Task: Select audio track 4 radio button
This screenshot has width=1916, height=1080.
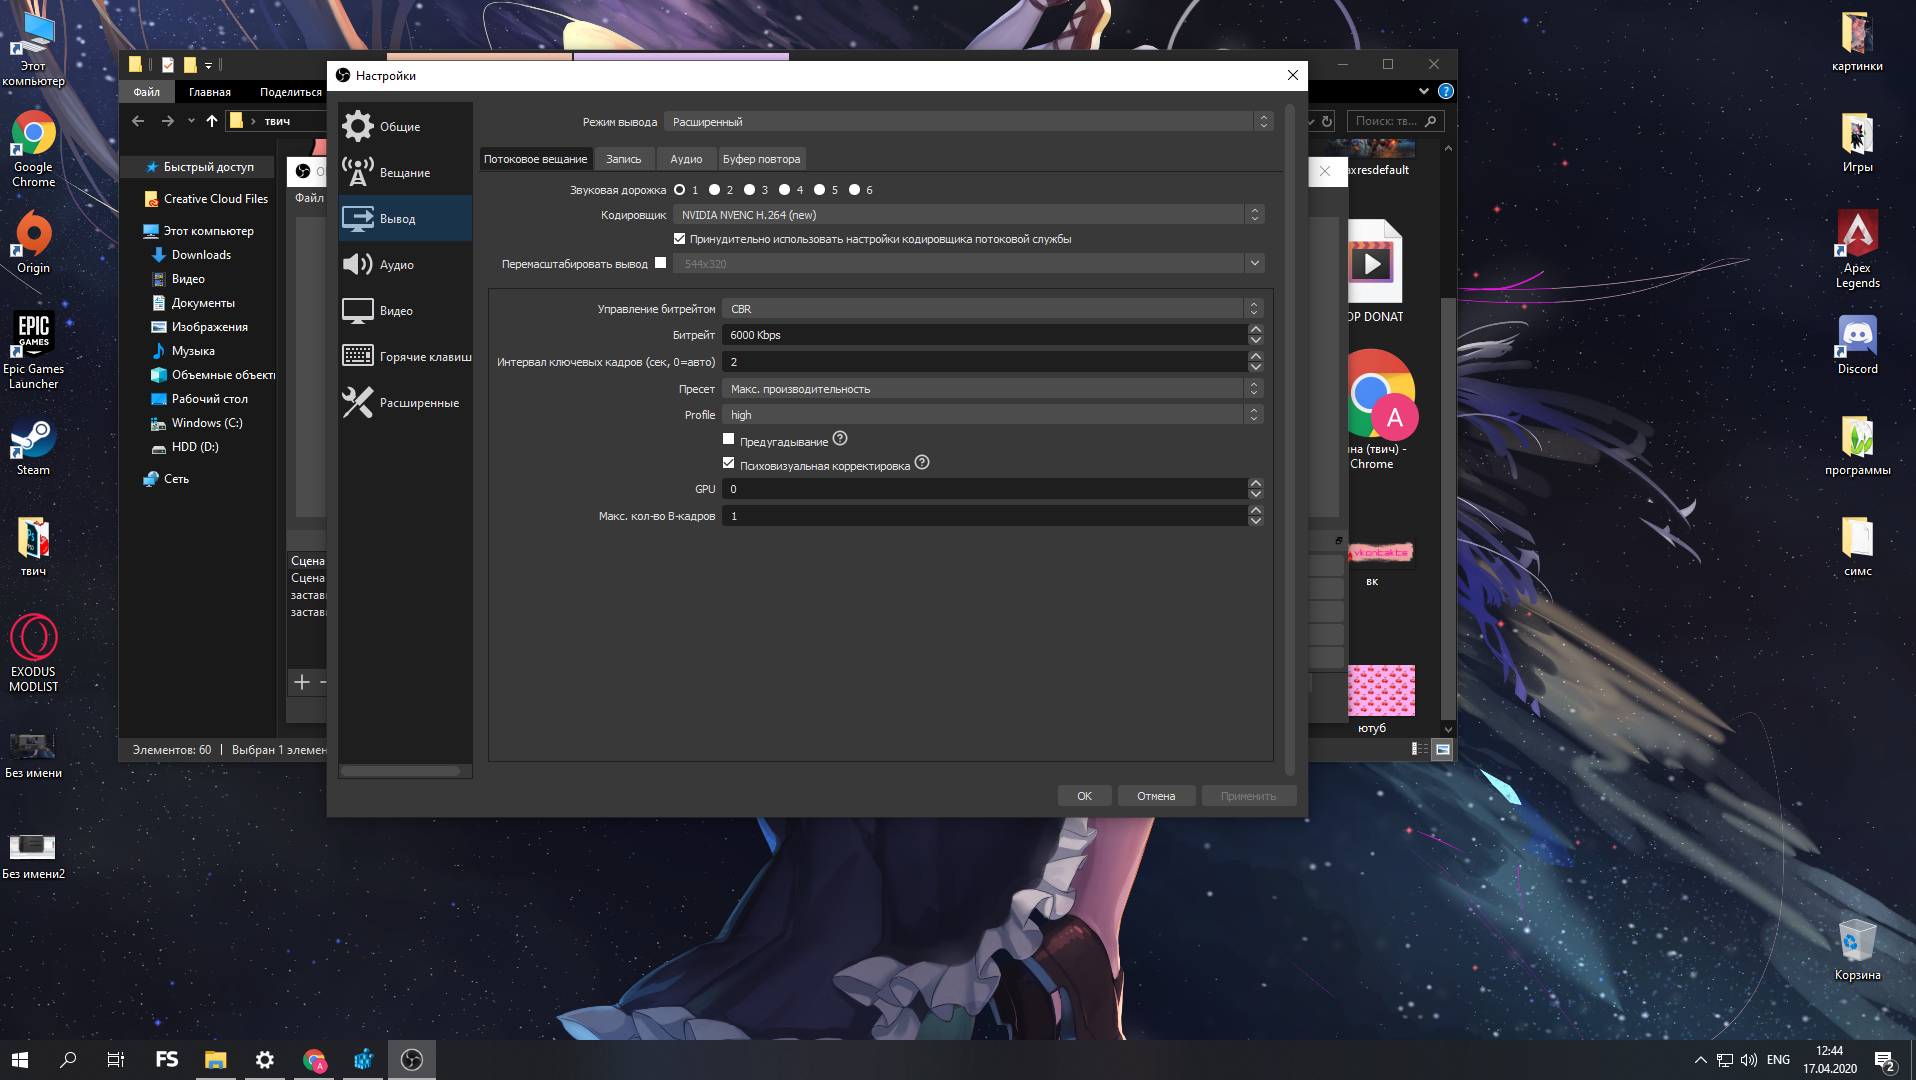Action: [784, 190]
